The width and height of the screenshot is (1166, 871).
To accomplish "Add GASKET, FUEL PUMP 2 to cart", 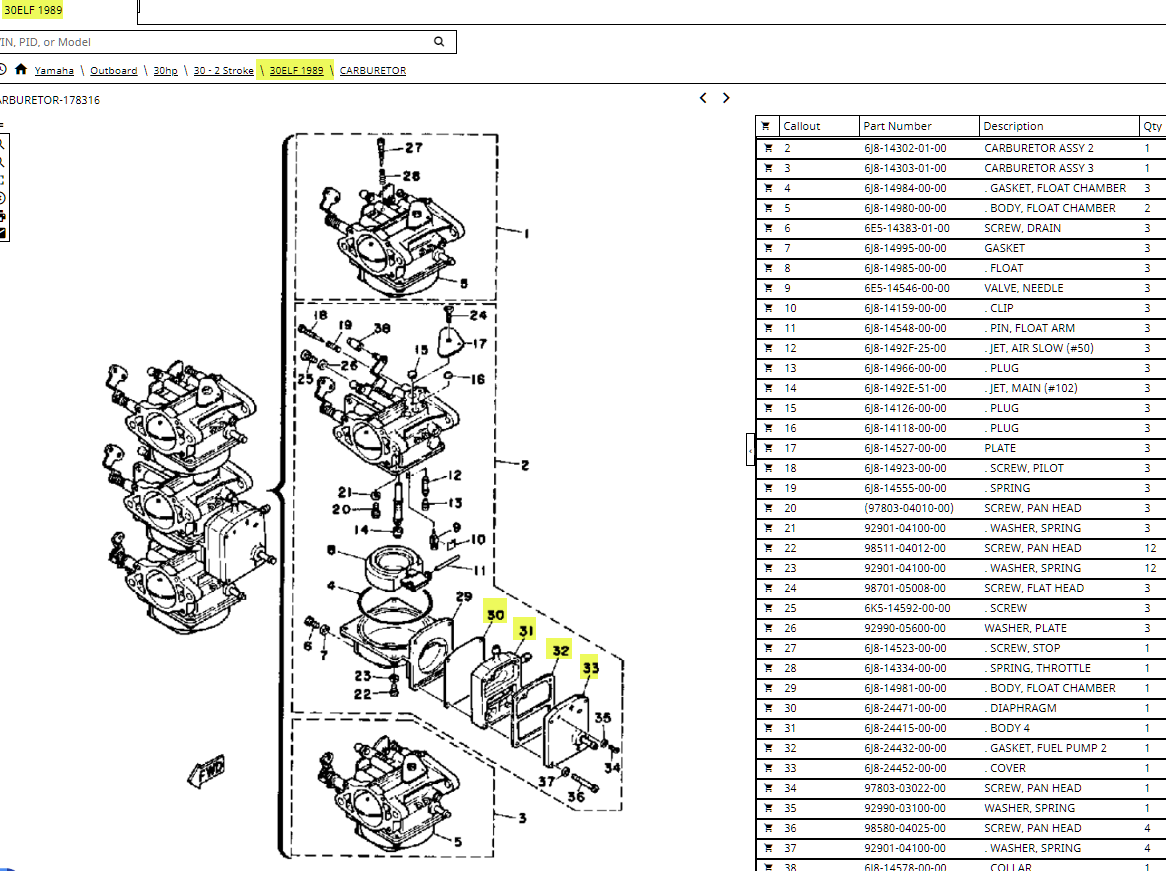I will click(x=767, y=748).
